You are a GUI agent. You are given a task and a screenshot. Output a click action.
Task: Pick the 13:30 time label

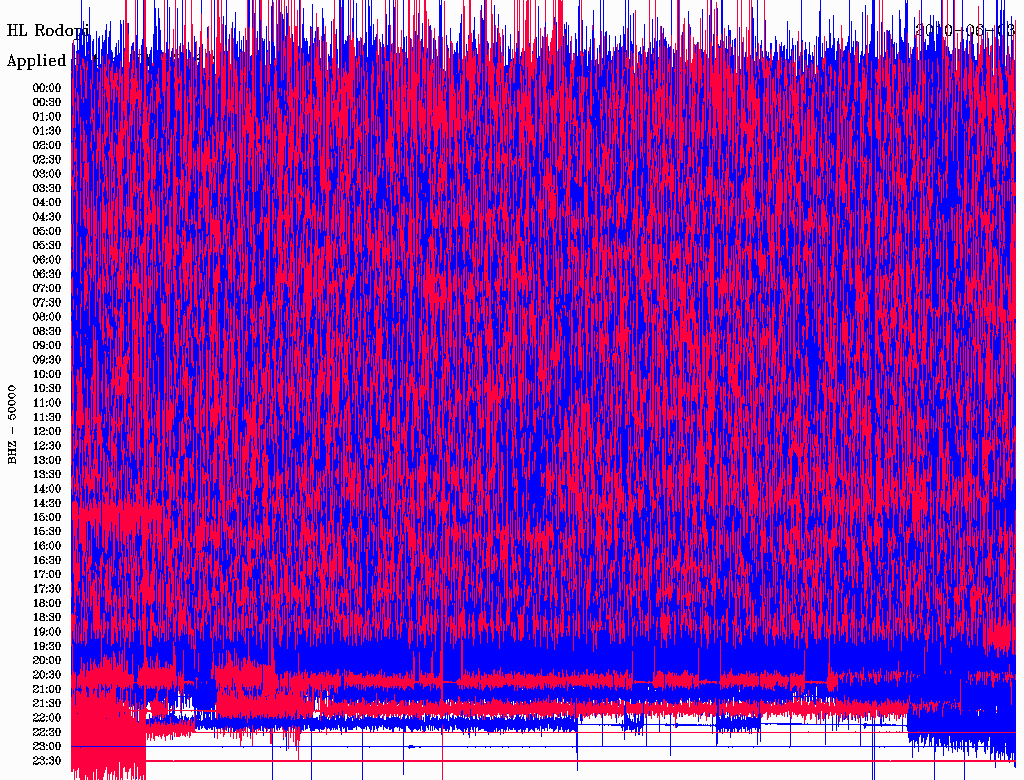pos(47,475)
